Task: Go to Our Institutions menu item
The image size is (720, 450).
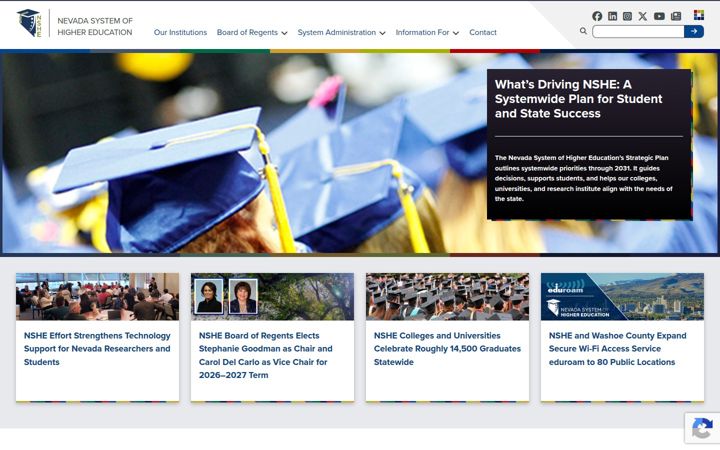Action: click(180, 33)
